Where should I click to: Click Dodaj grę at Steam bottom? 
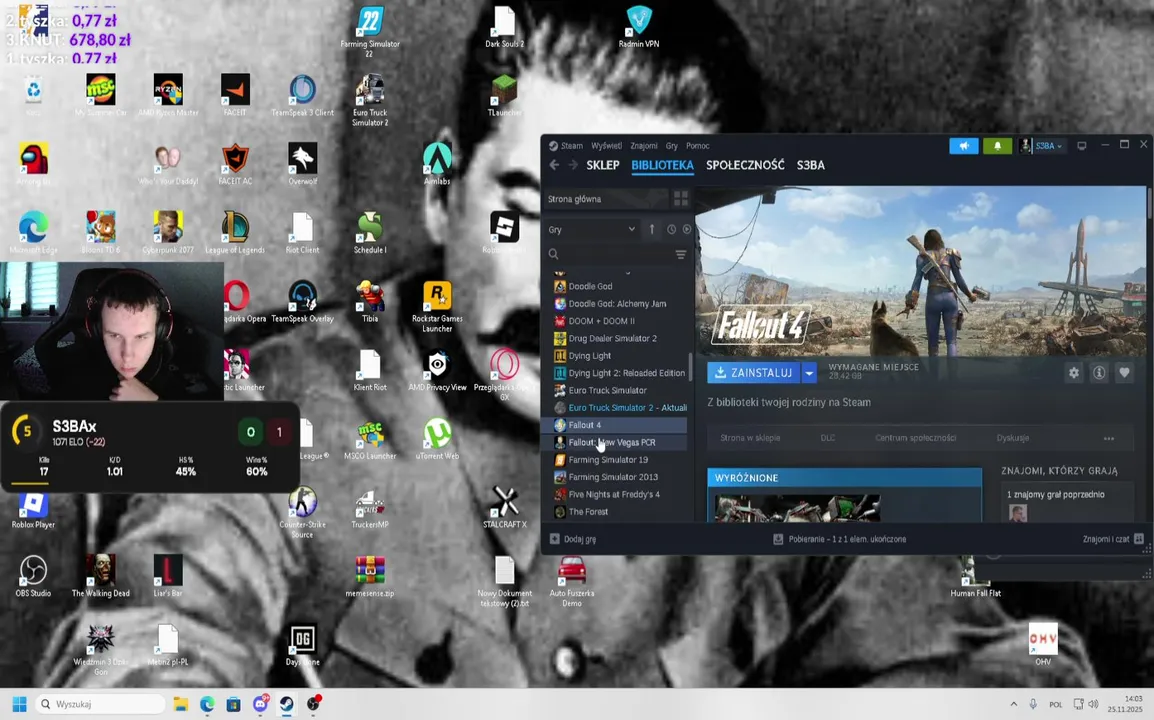coord(573,539)
